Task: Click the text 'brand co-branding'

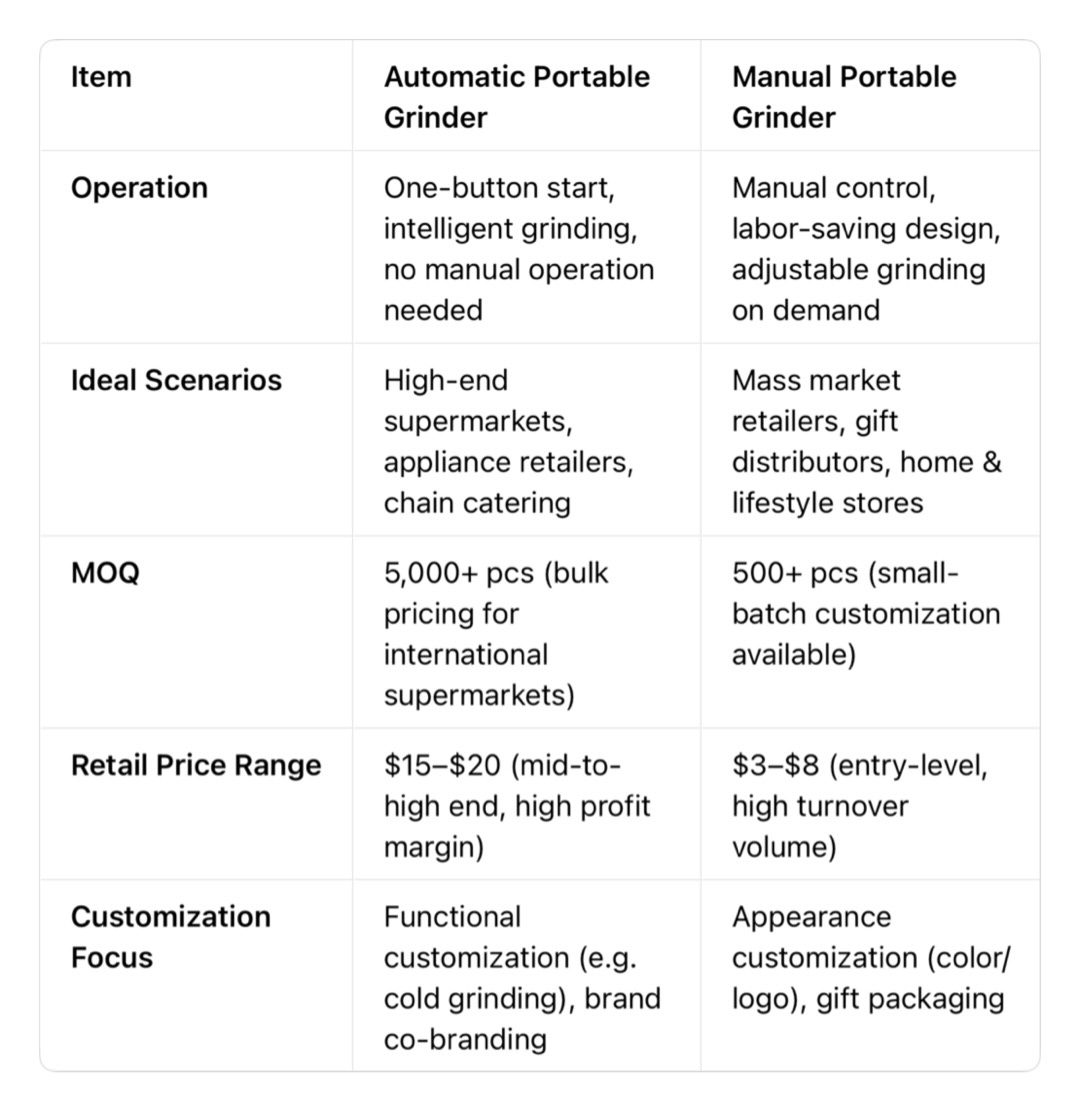Action: coord(522,1019)
